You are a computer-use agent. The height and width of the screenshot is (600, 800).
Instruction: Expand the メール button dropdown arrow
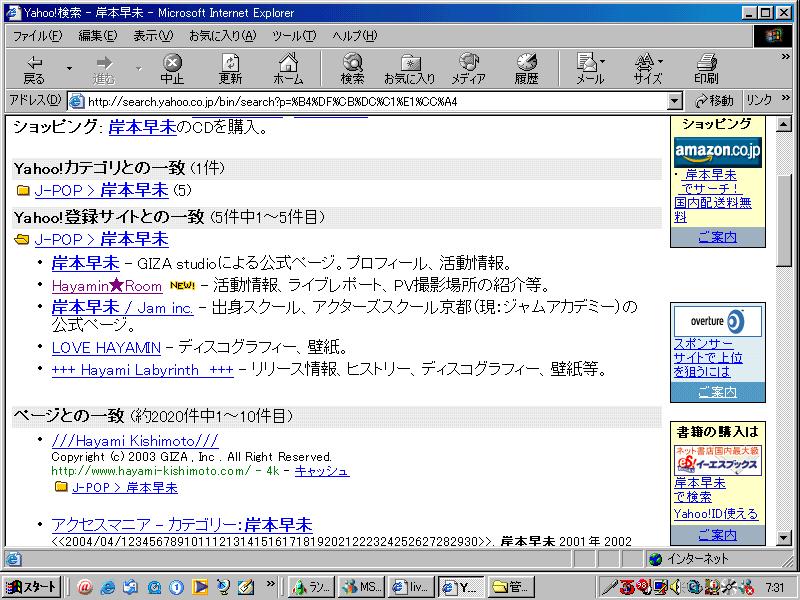point(603,62)
